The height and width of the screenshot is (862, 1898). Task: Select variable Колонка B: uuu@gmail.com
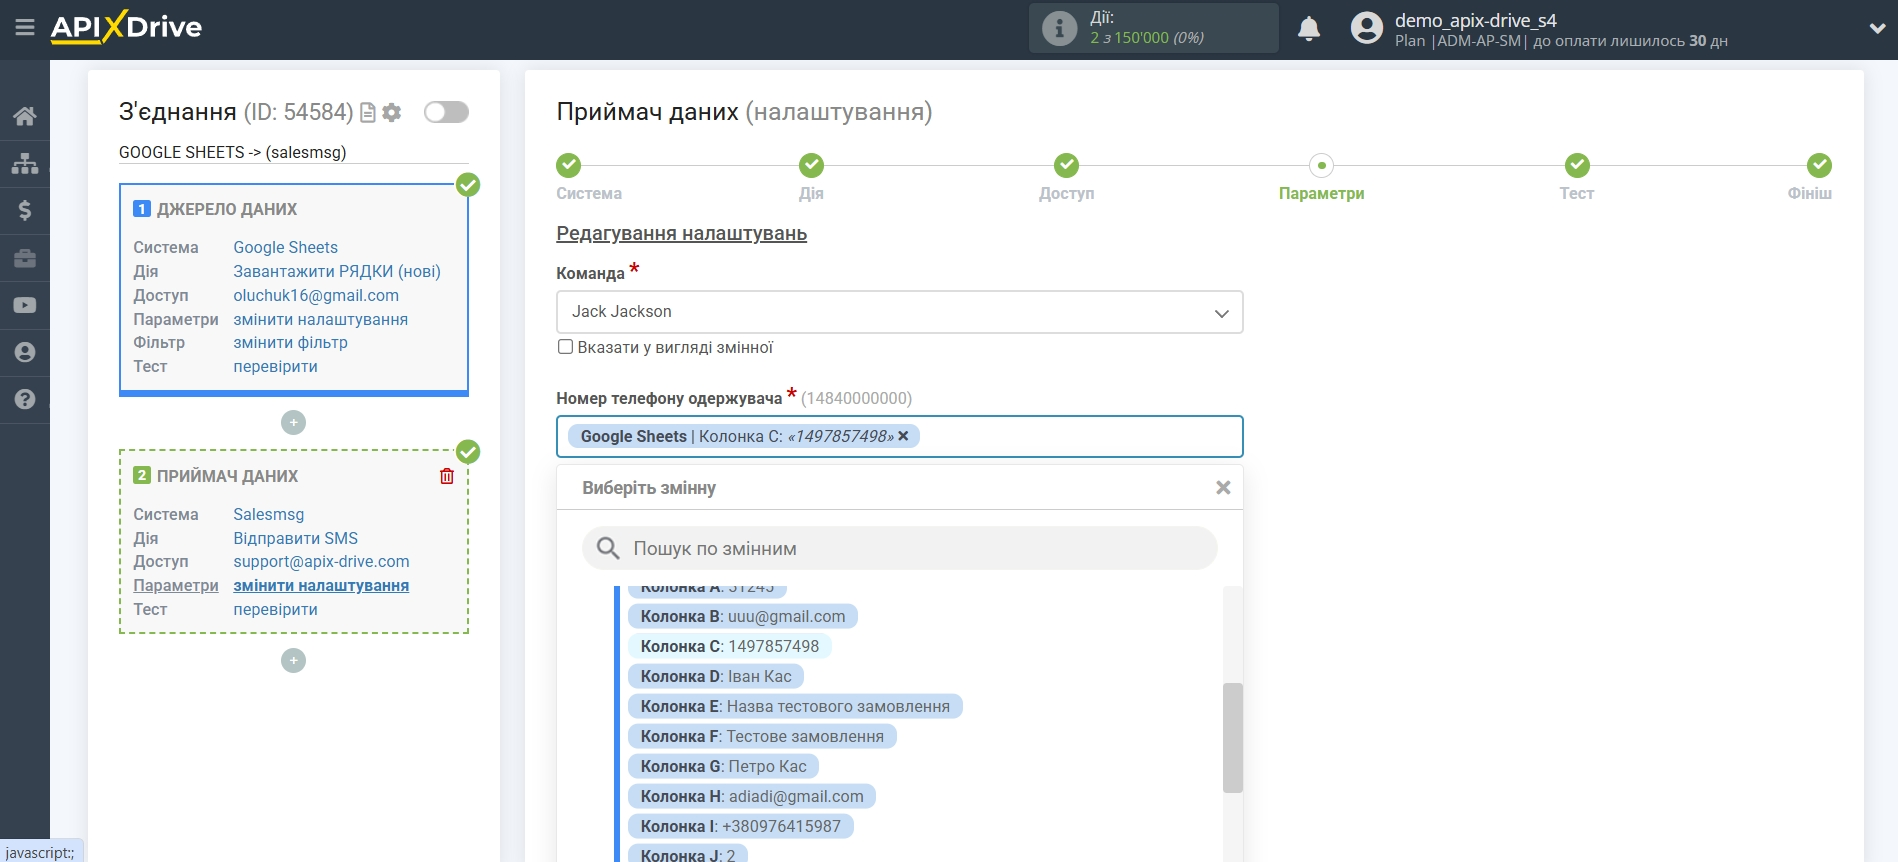[x=742, y=616]
